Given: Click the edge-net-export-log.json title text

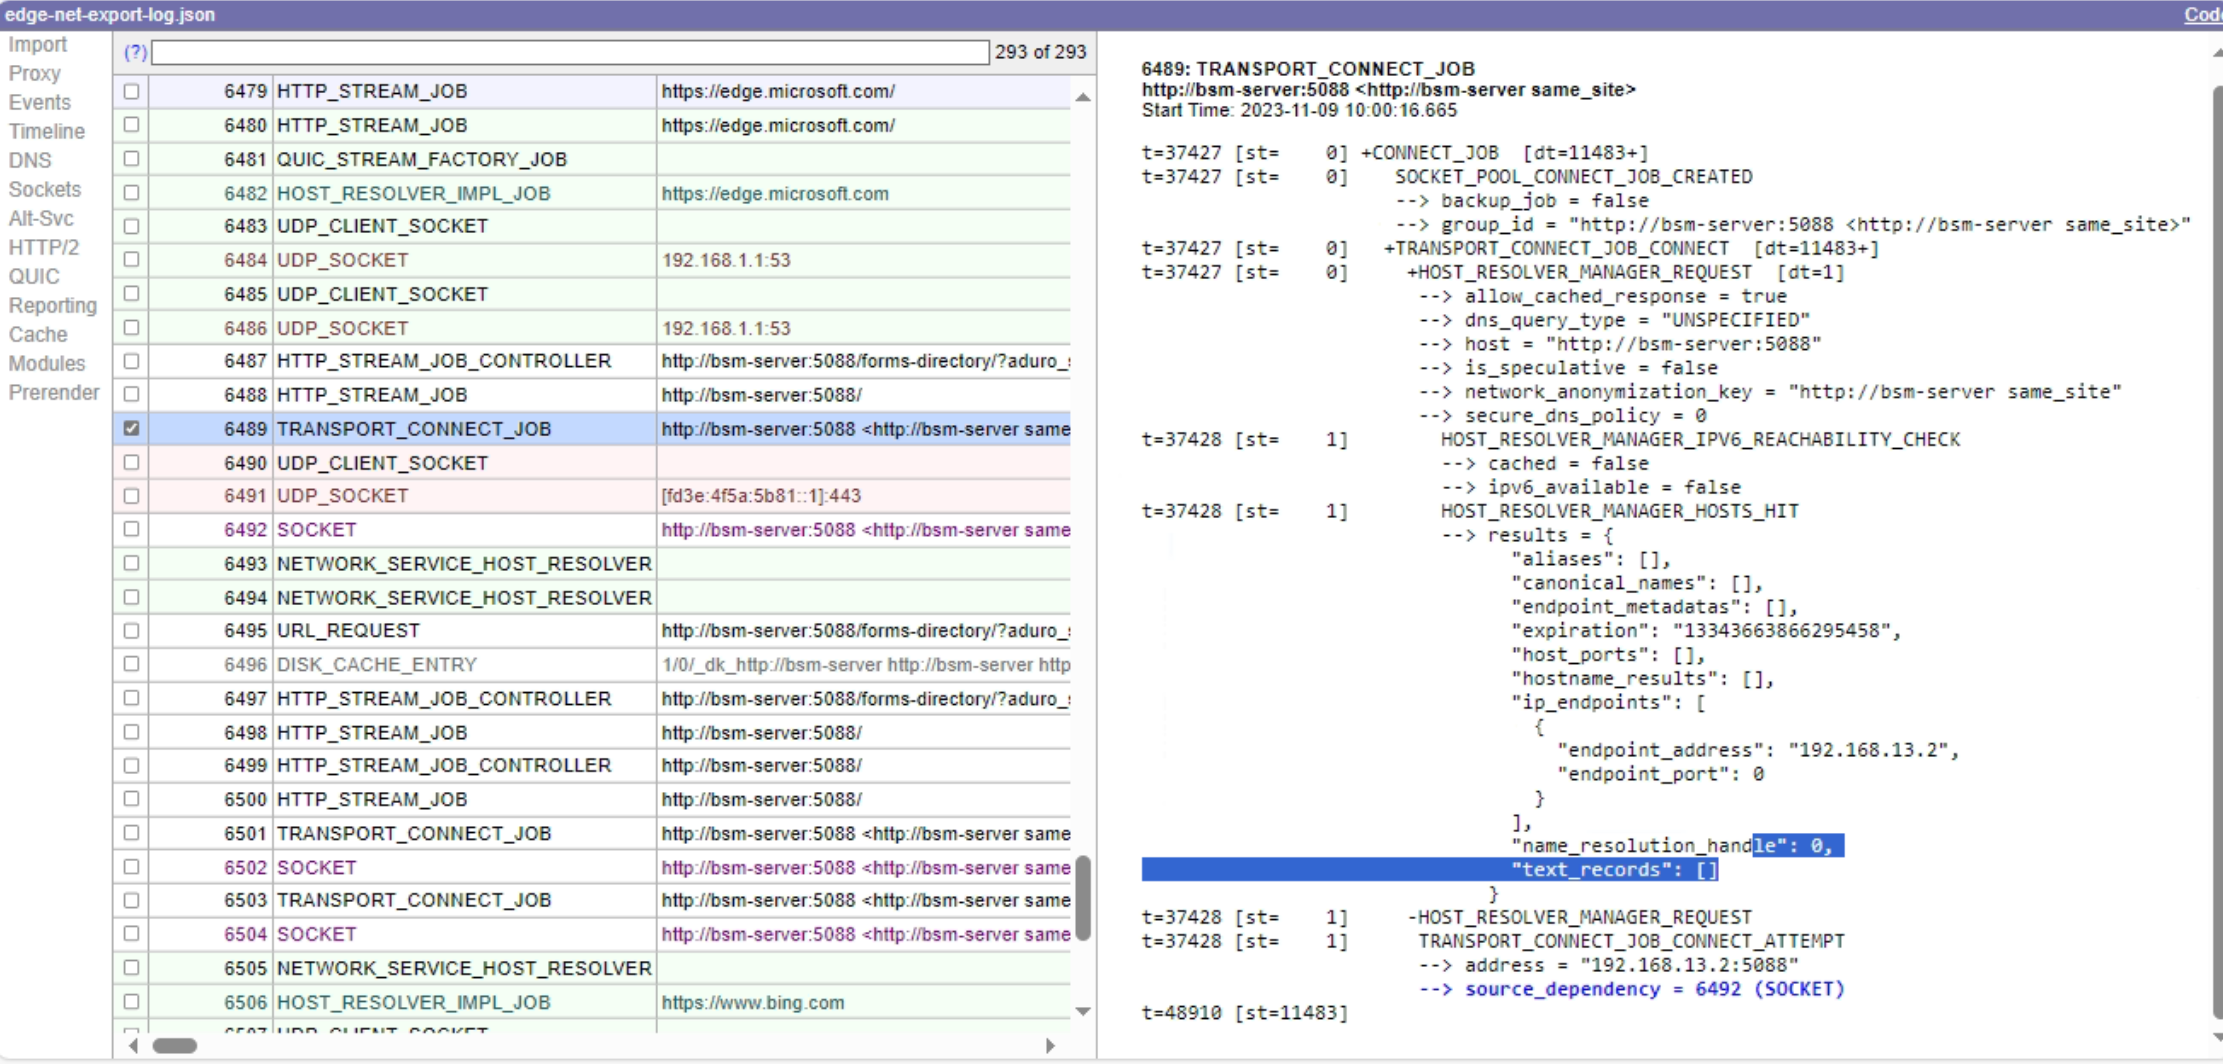Looking at the screenshot, I should 109,14.
